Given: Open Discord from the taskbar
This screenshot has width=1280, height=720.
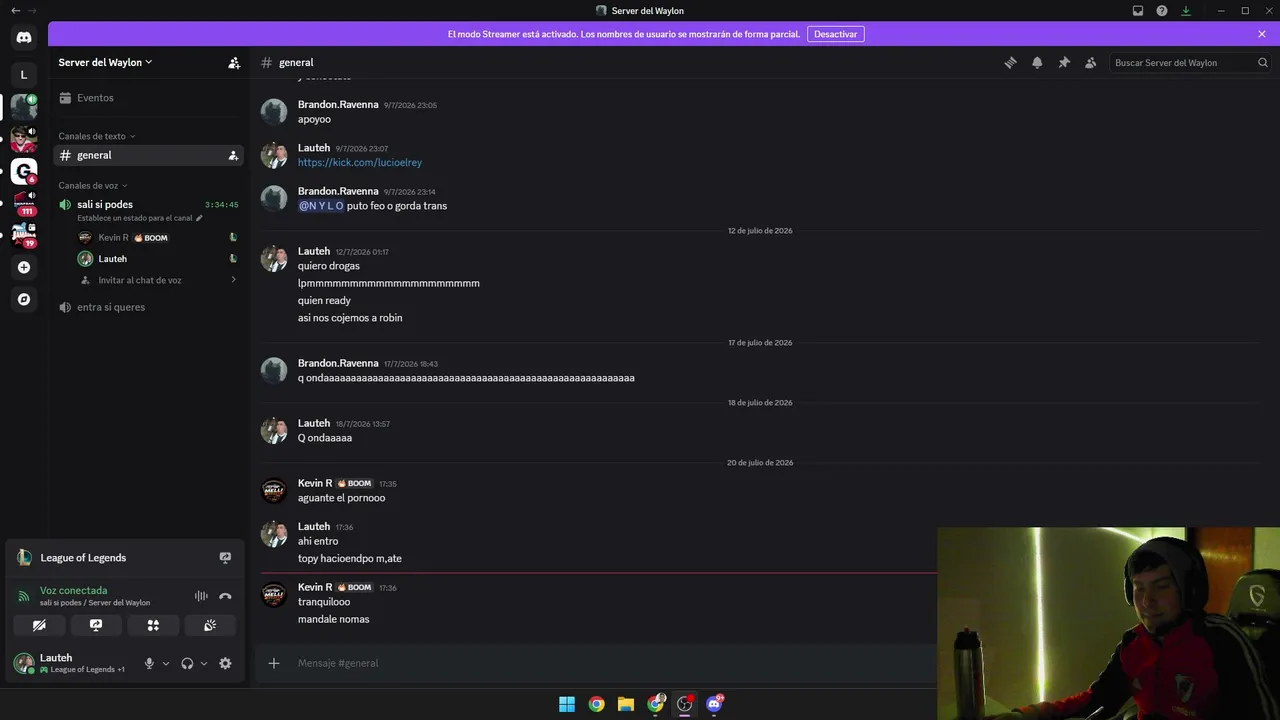Looking at the screenshot, I should 714,704.
